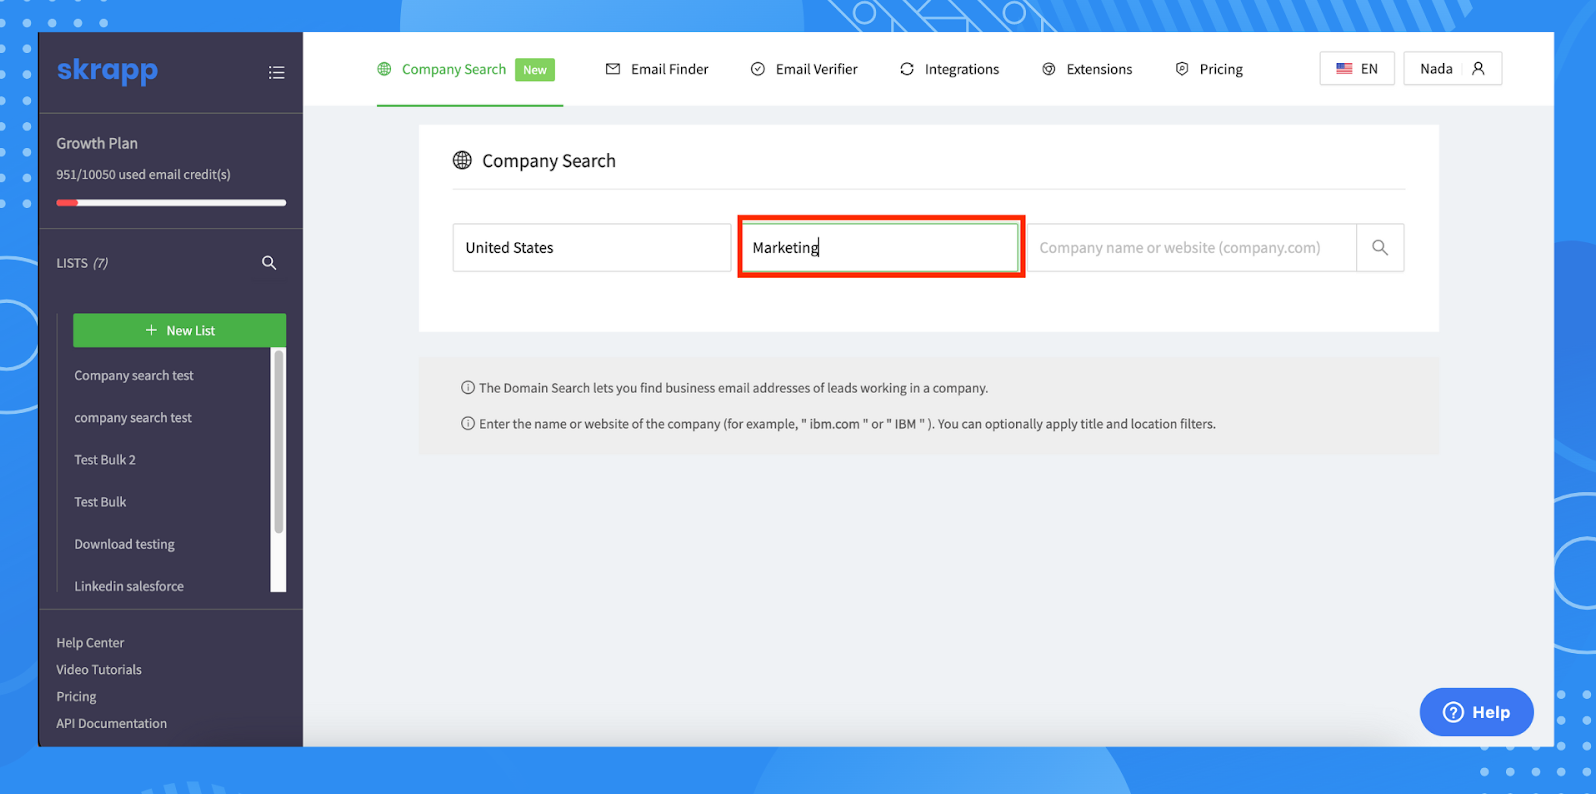Click the sync icon for Integrations

tap(907, 69)
